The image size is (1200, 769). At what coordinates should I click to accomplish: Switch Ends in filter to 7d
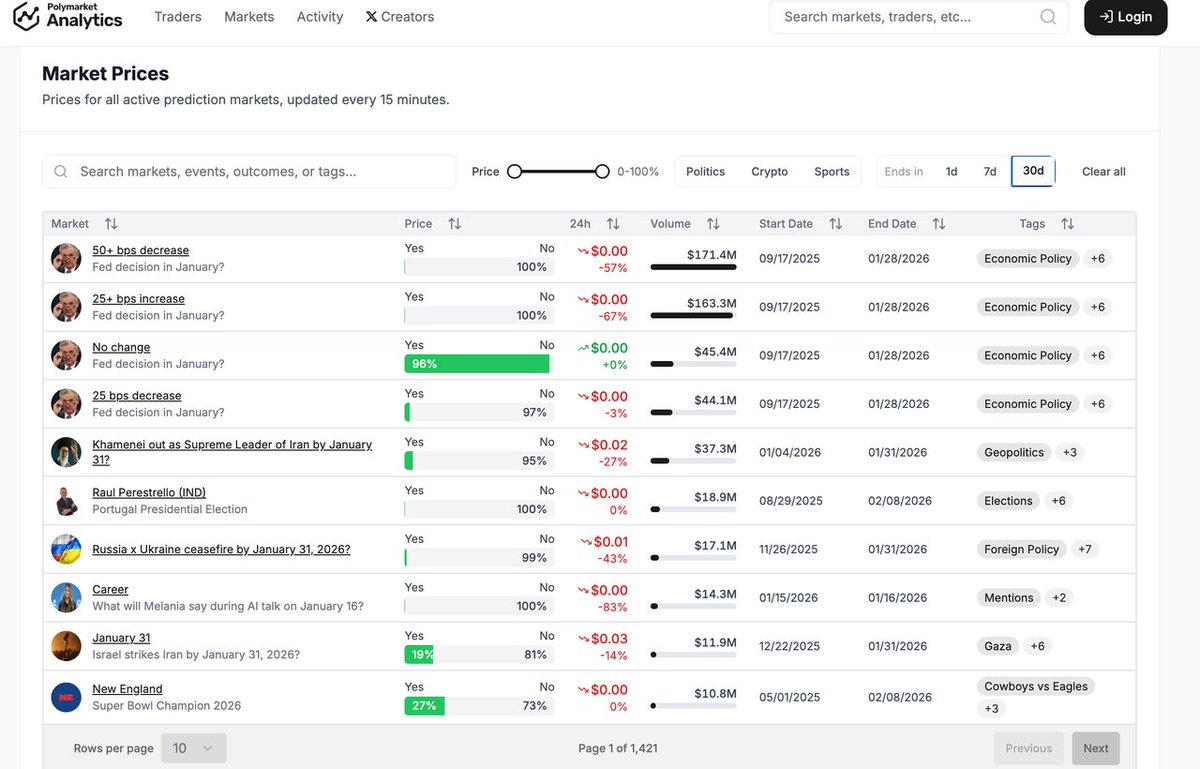click(x=990, y=171)
